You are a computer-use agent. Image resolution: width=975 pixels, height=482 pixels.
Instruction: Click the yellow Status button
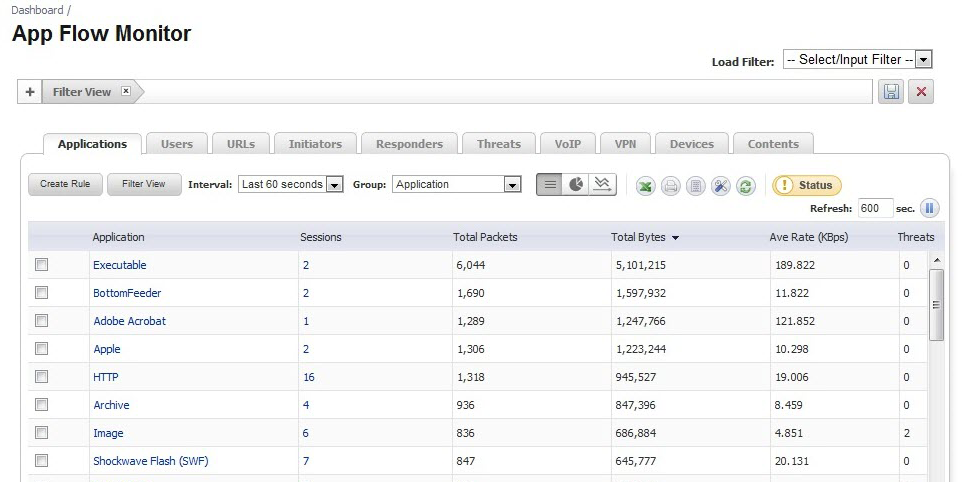coord(806,185)
